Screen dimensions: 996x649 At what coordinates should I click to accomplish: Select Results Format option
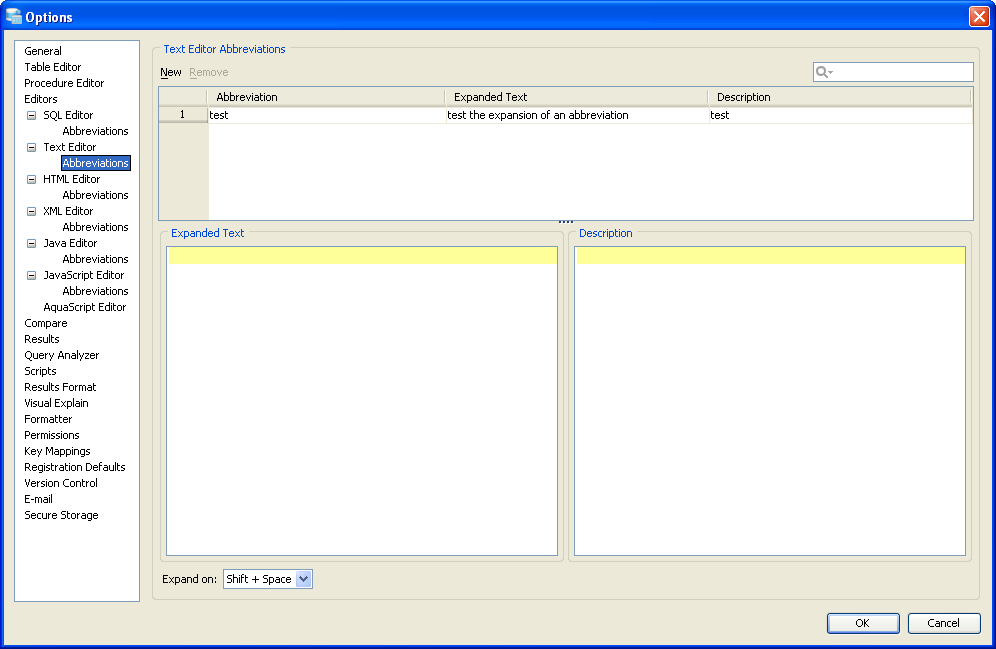pos(60,387)
